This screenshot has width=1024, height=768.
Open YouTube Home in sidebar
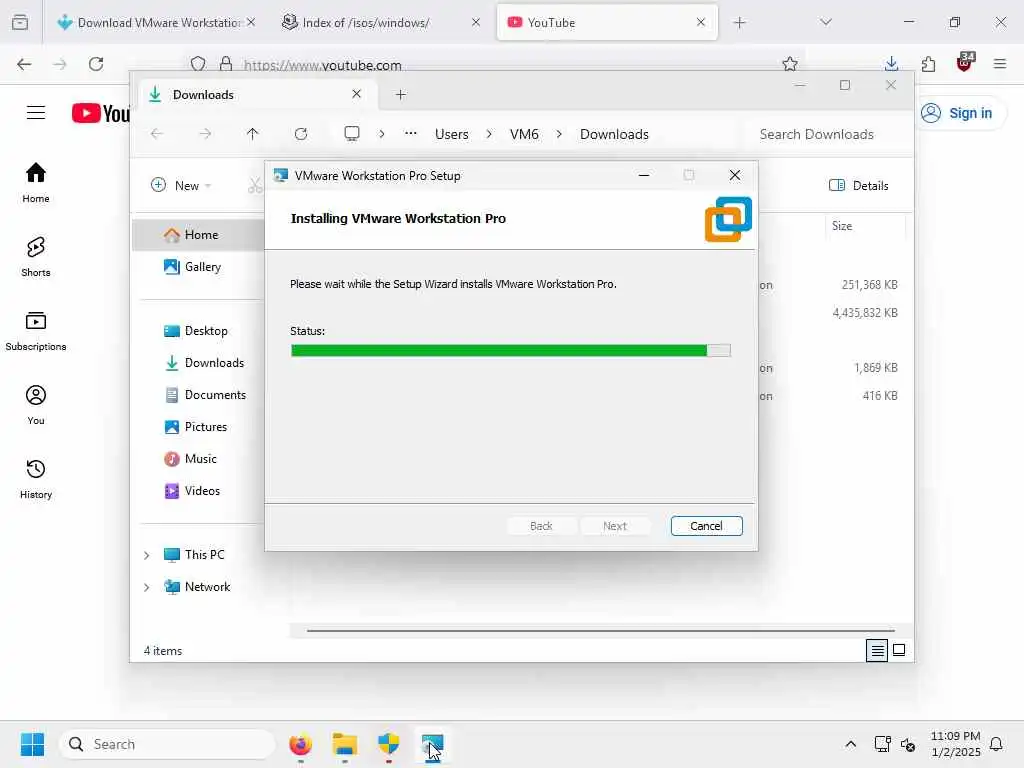point(36,183)
